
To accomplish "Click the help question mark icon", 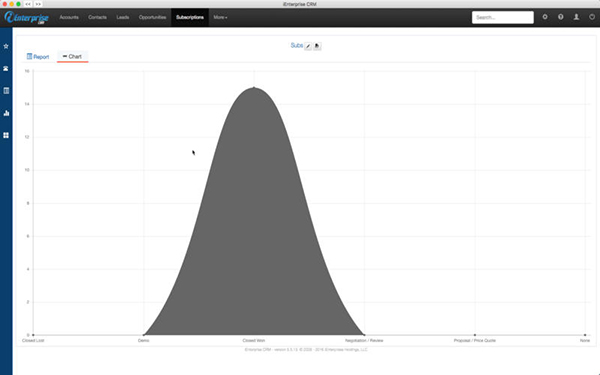I will tap(561, 17).
